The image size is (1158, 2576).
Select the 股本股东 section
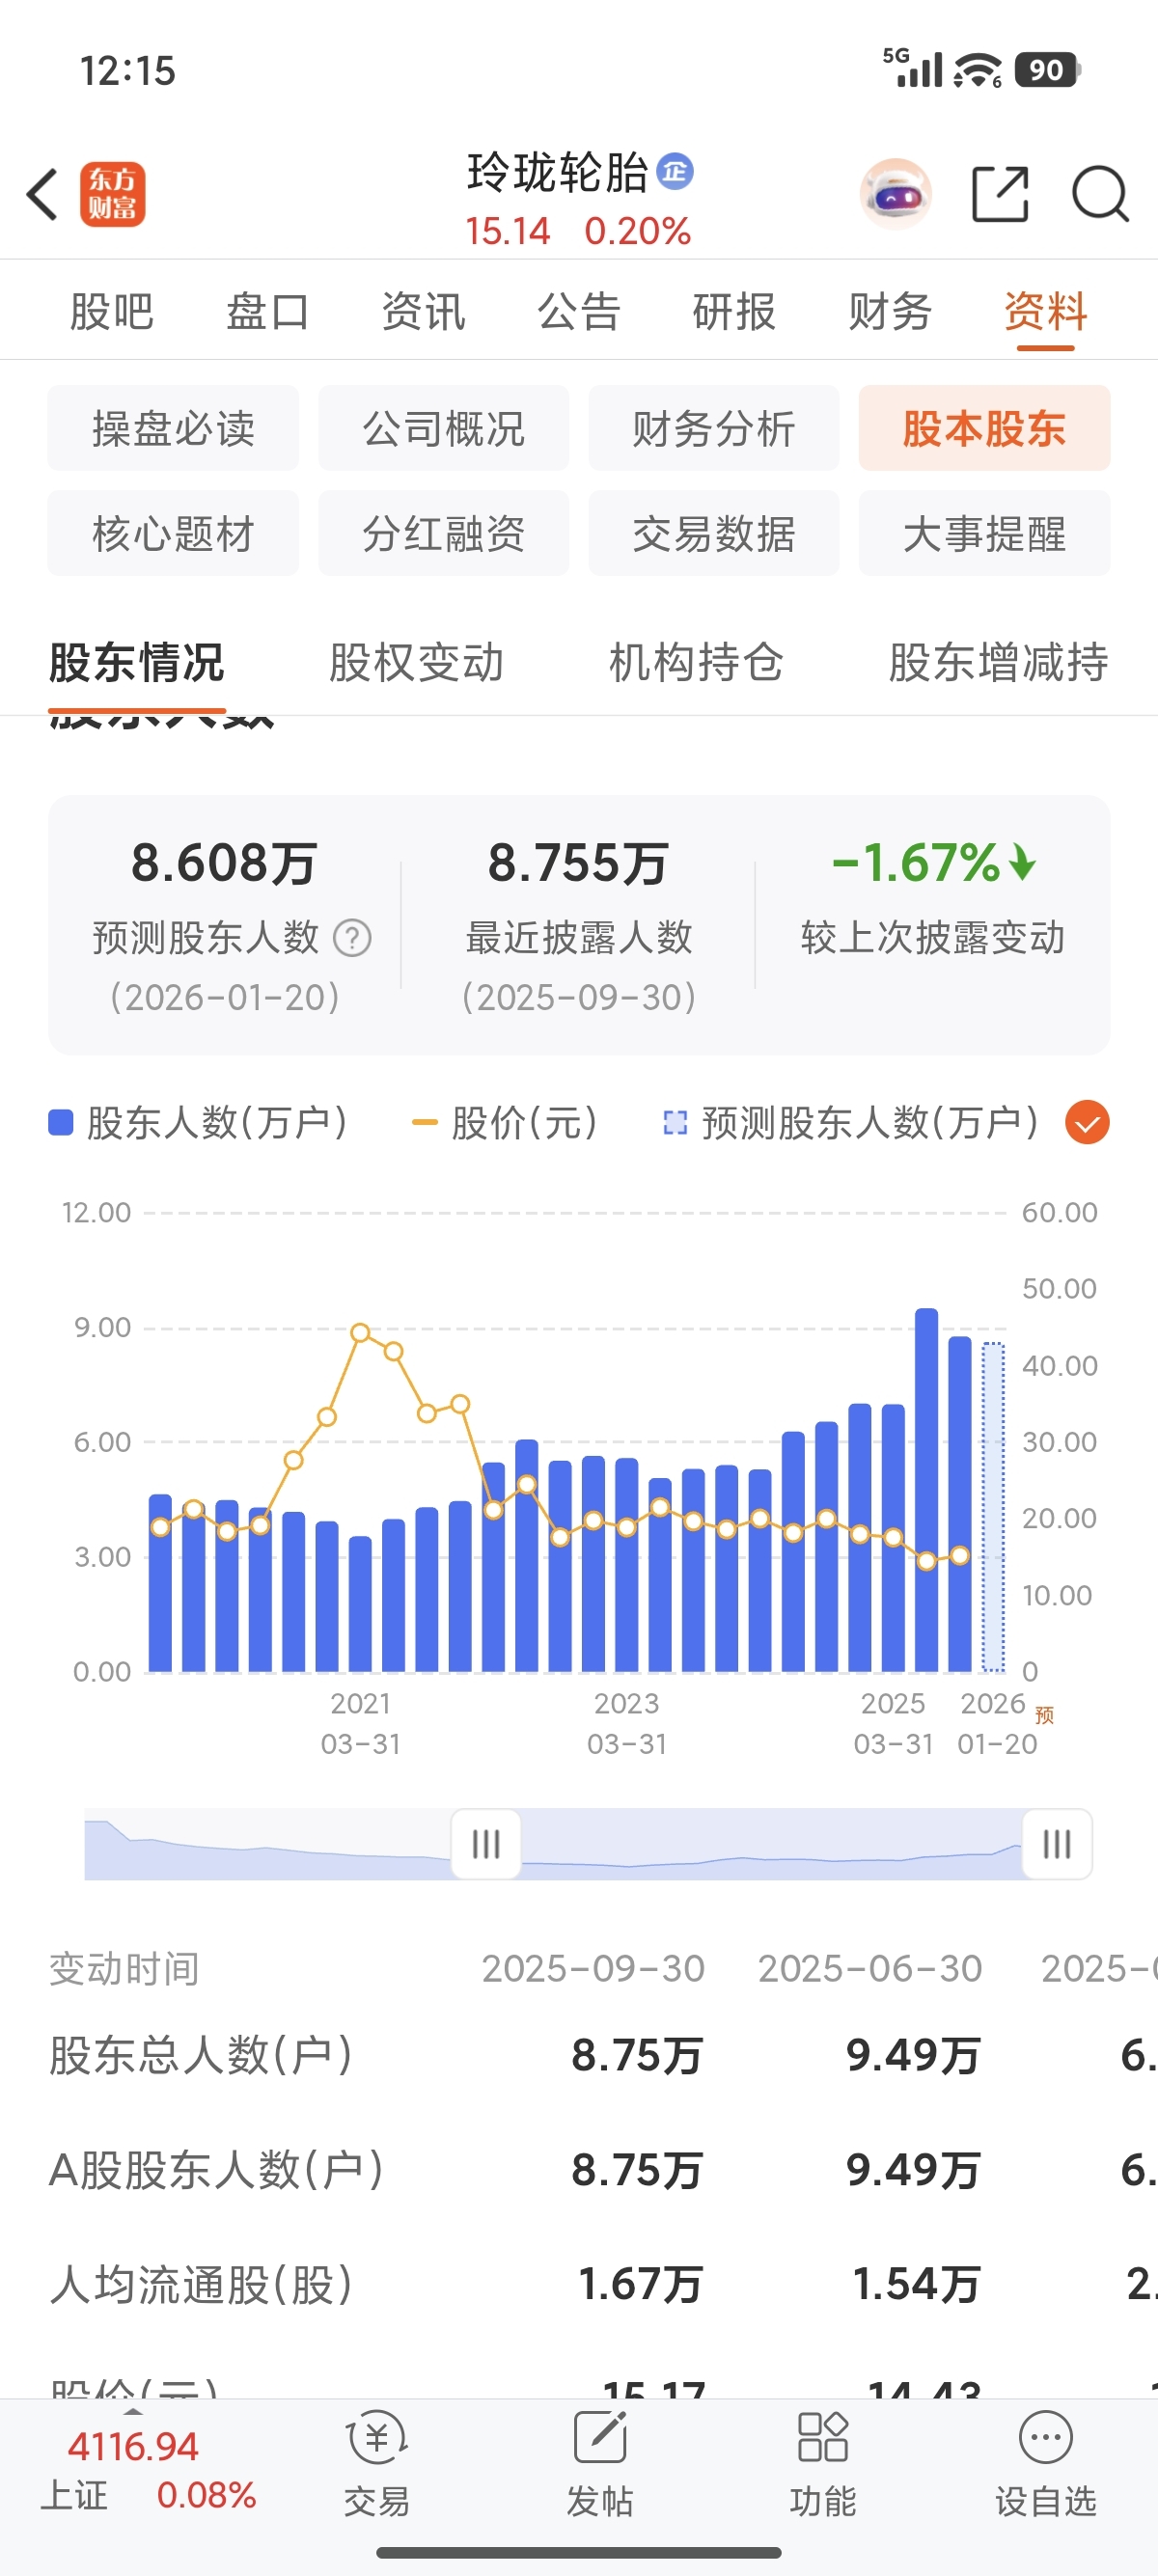[984, 428]
